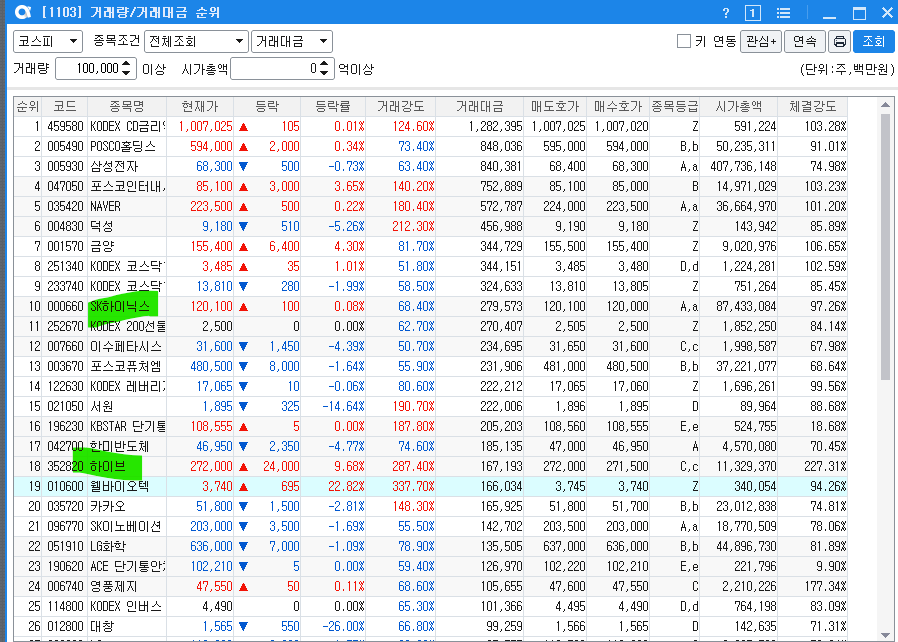The width and height of the screenshot is (898, 642).
Task: Sort by the 매수호가 column header
Action: tap(618, 107)
